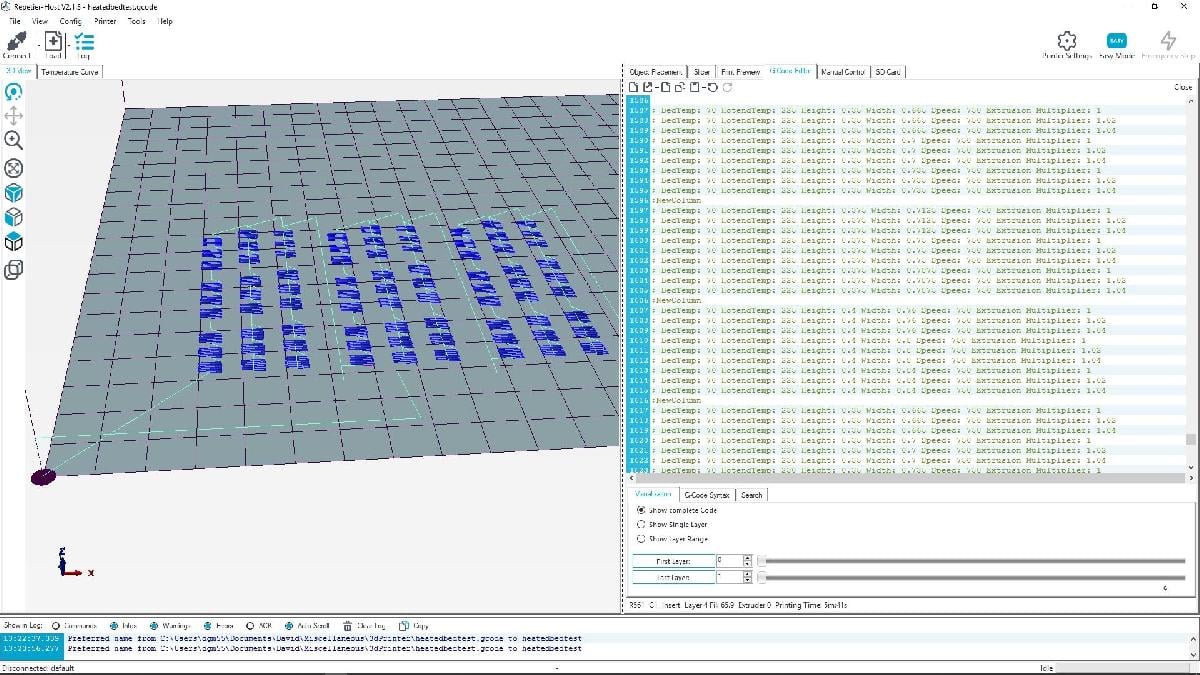Select Show Single Layer radio option
Image resolution: width=1200 pixels, height=675 pixels.
[x=641, y=524]
